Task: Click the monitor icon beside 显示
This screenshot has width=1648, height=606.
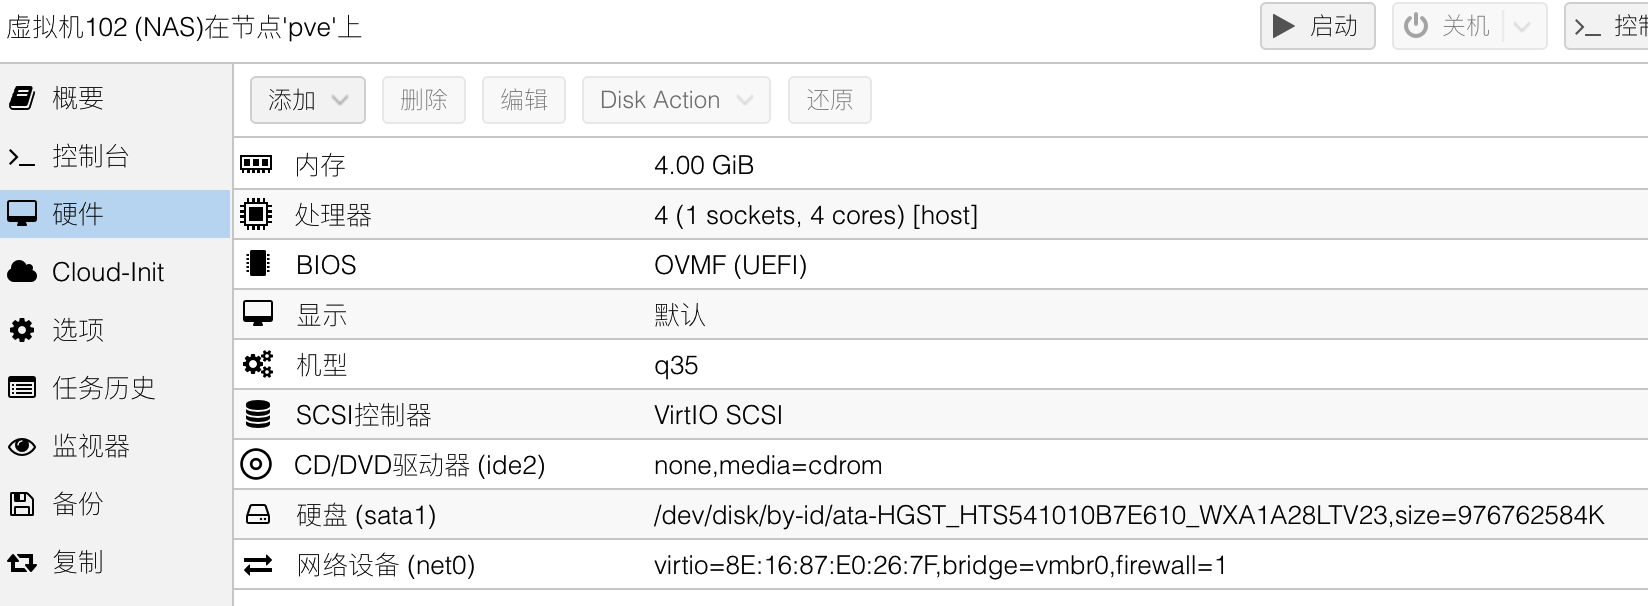Action: 257,314
